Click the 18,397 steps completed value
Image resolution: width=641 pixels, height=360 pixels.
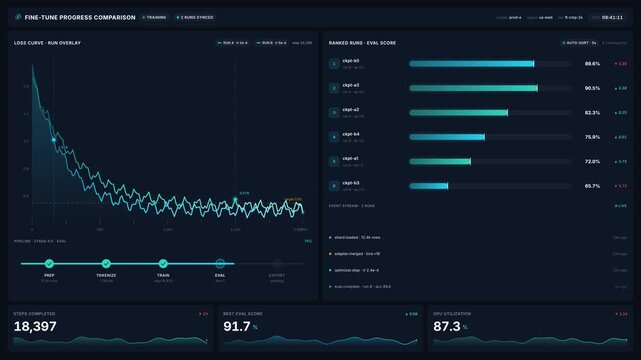coord(35,326)
